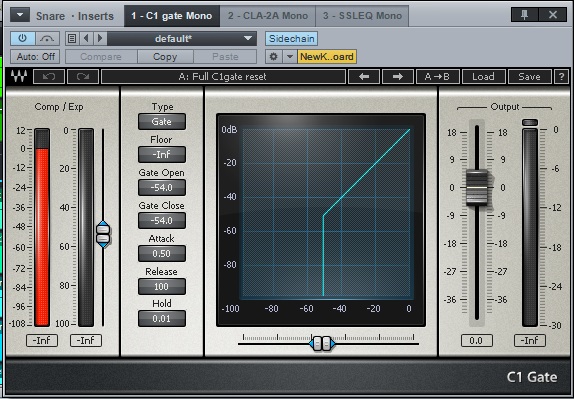Go to previous preset arrow
The height and width of the screenshot is (399, 574).
(x=86, y=38)
